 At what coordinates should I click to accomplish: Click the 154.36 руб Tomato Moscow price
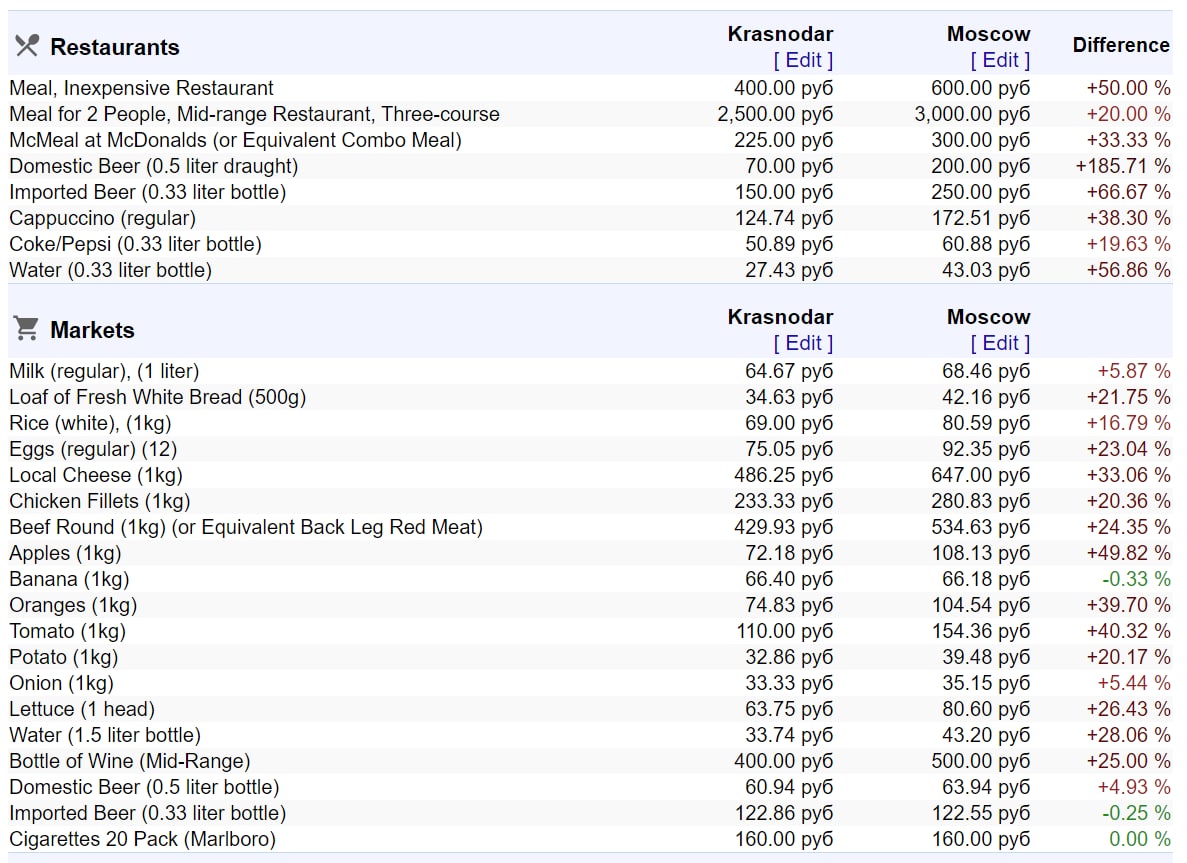tap(981, 631)
